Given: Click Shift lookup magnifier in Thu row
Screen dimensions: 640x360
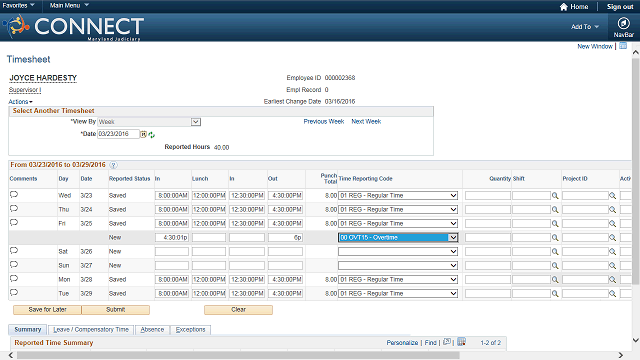Looking at the screenshot, I should tap(555, 209).
